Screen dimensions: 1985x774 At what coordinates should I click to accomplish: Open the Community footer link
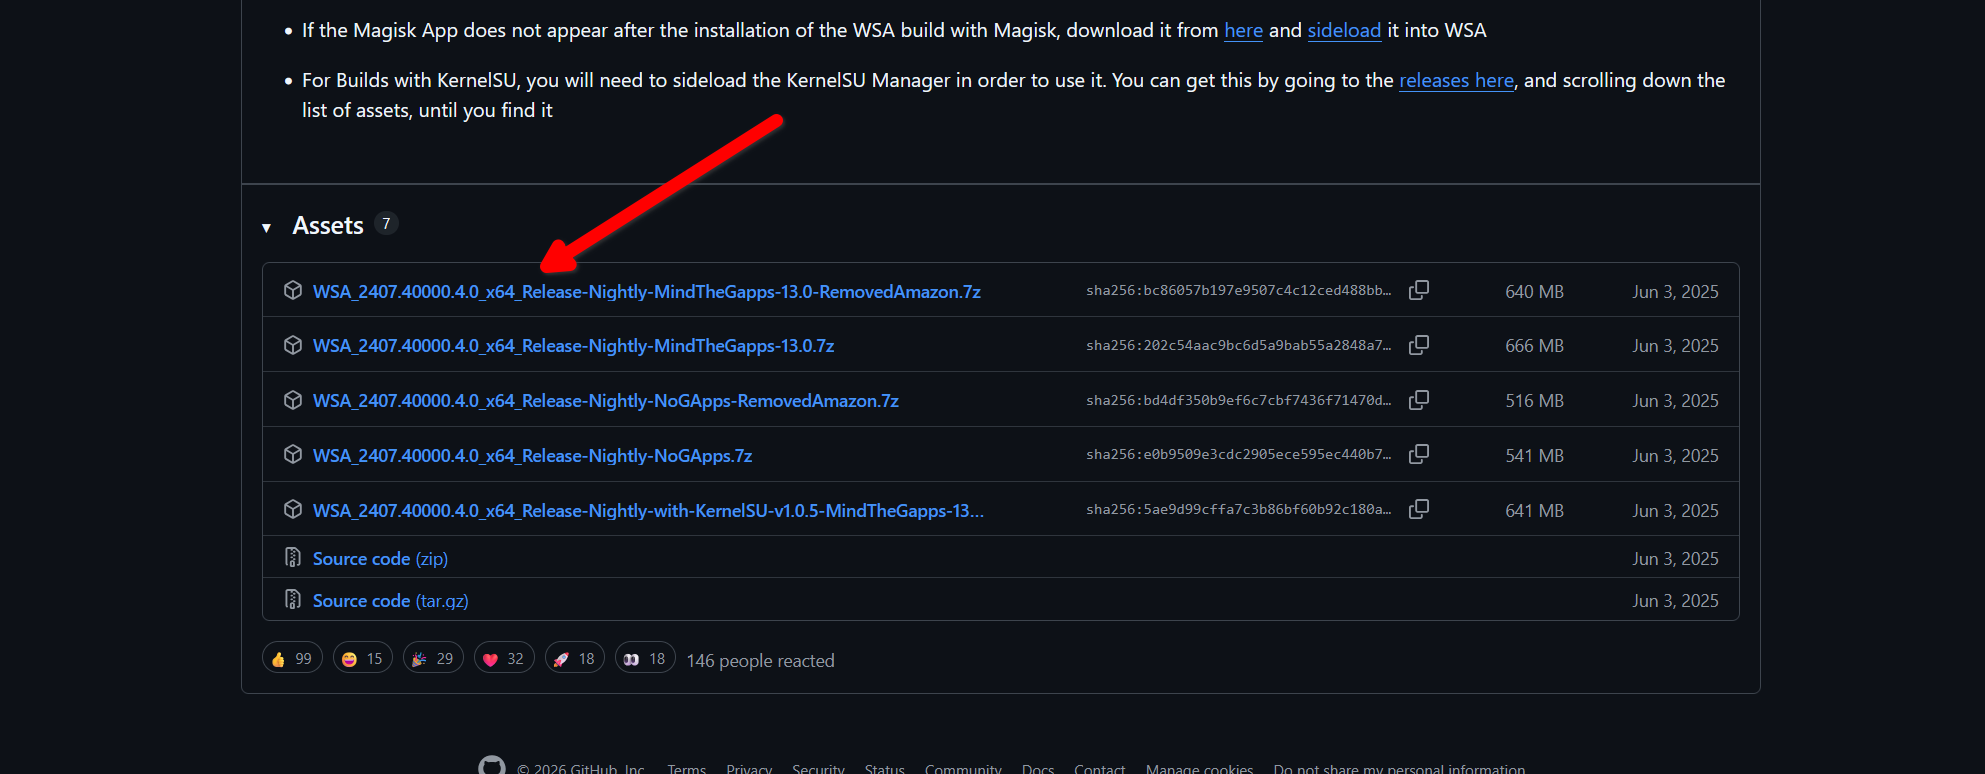[x=963, y=768]
